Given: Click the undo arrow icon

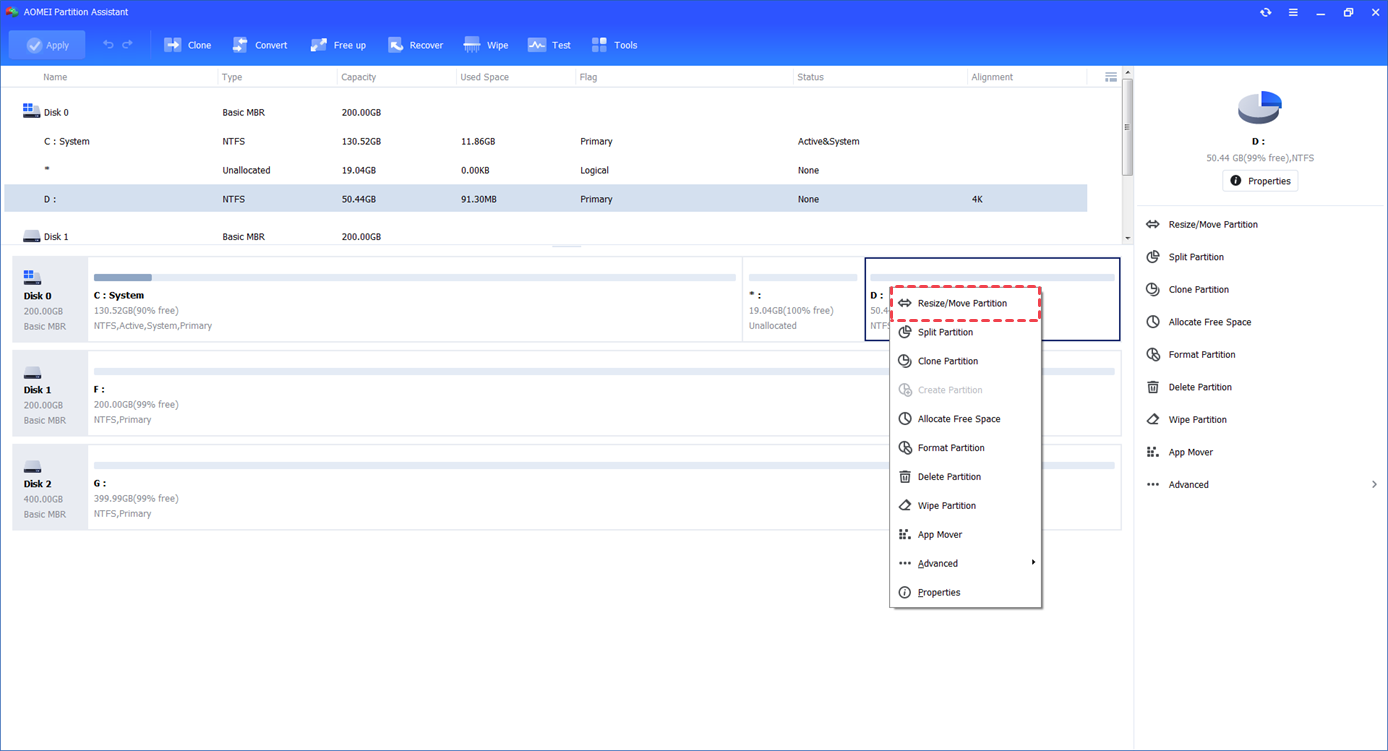Looking at the screenshot, I should [108, 45].
